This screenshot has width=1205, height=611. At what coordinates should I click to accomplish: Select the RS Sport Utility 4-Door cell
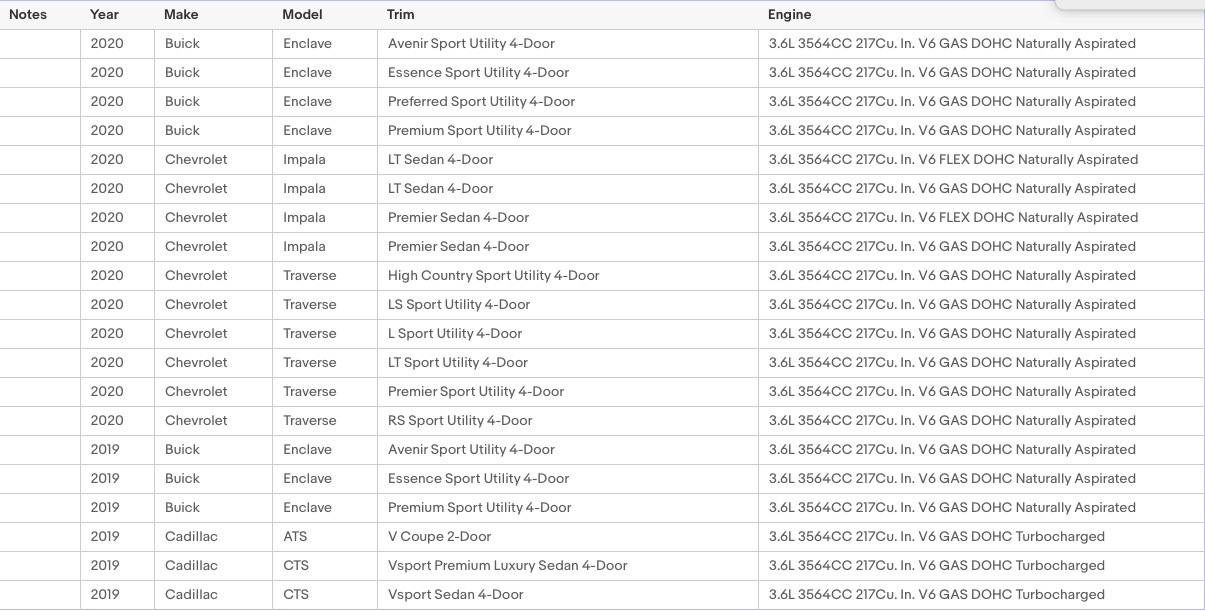pos(568,421)
